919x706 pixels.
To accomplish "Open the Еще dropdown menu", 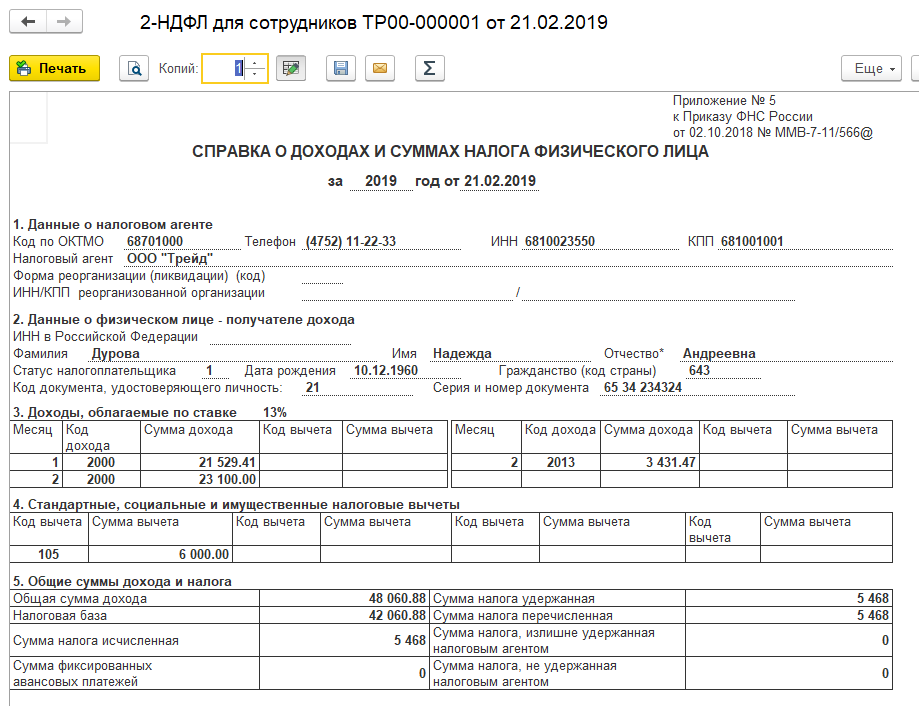I will coord(872,69).
